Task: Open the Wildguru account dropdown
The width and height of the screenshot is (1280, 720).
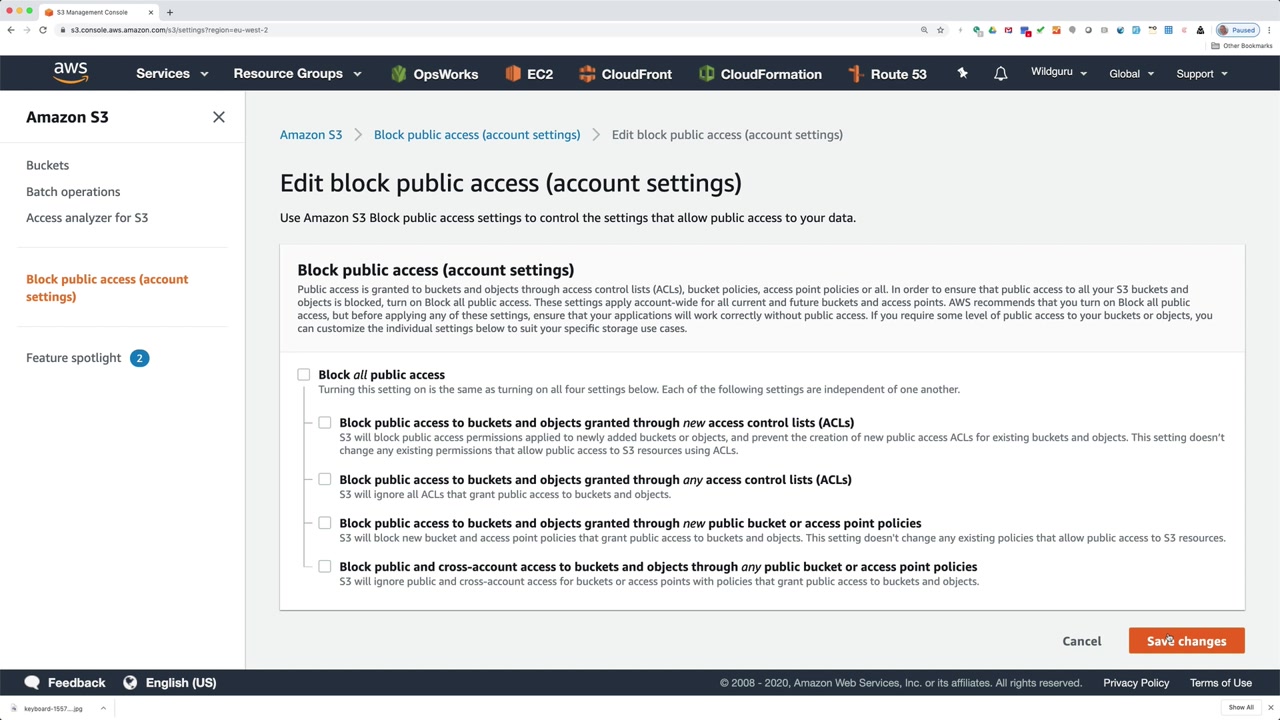Action: 1059,72
